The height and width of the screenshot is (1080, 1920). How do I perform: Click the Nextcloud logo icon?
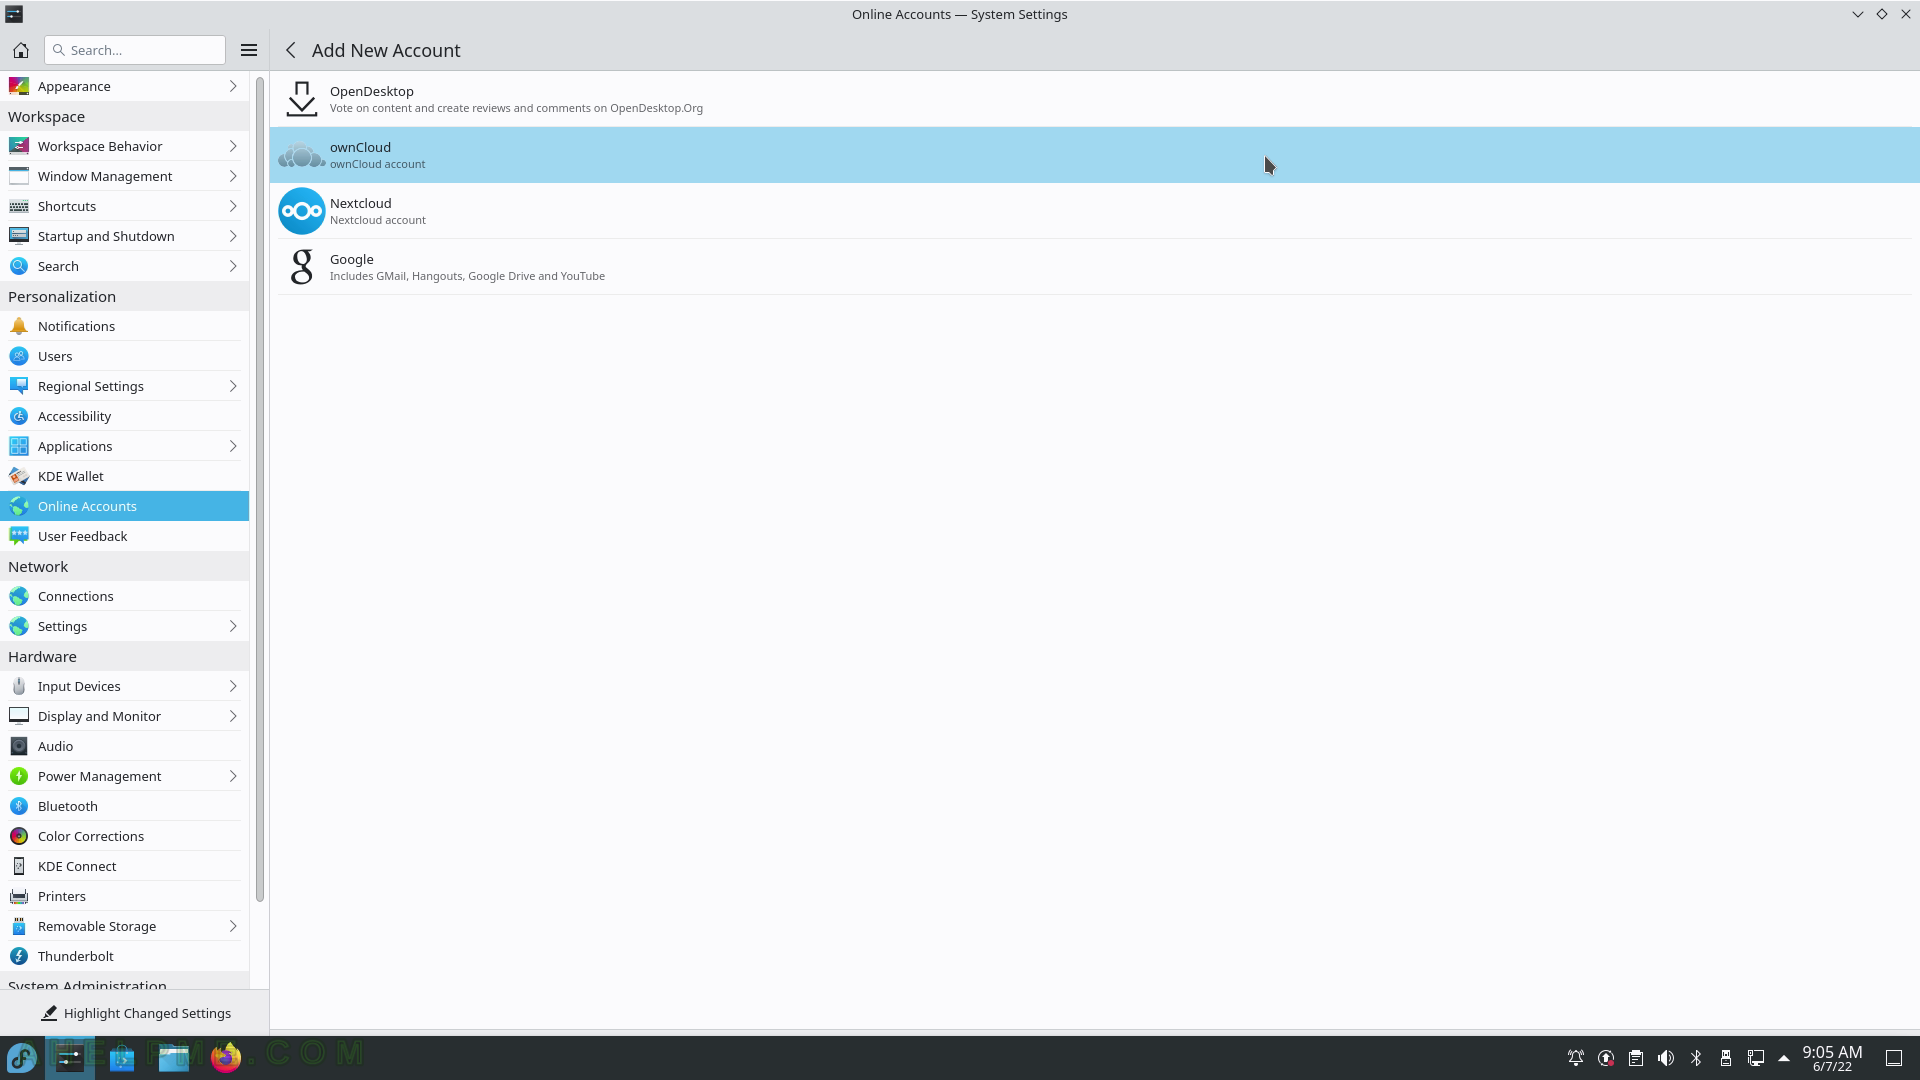pos(302,211)
